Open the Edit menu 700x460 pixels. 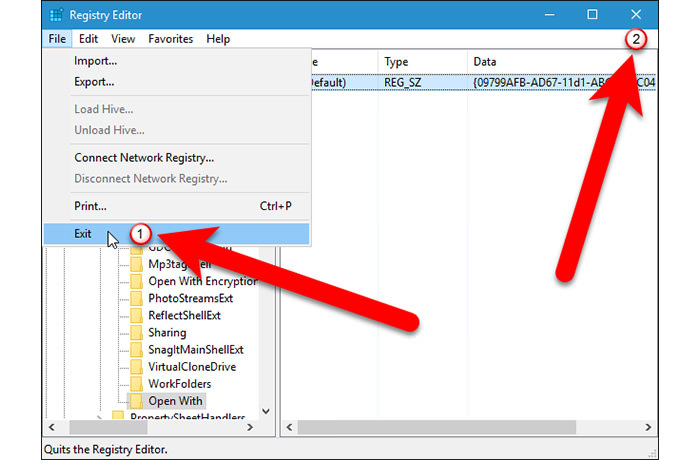[x=89, y=39]
